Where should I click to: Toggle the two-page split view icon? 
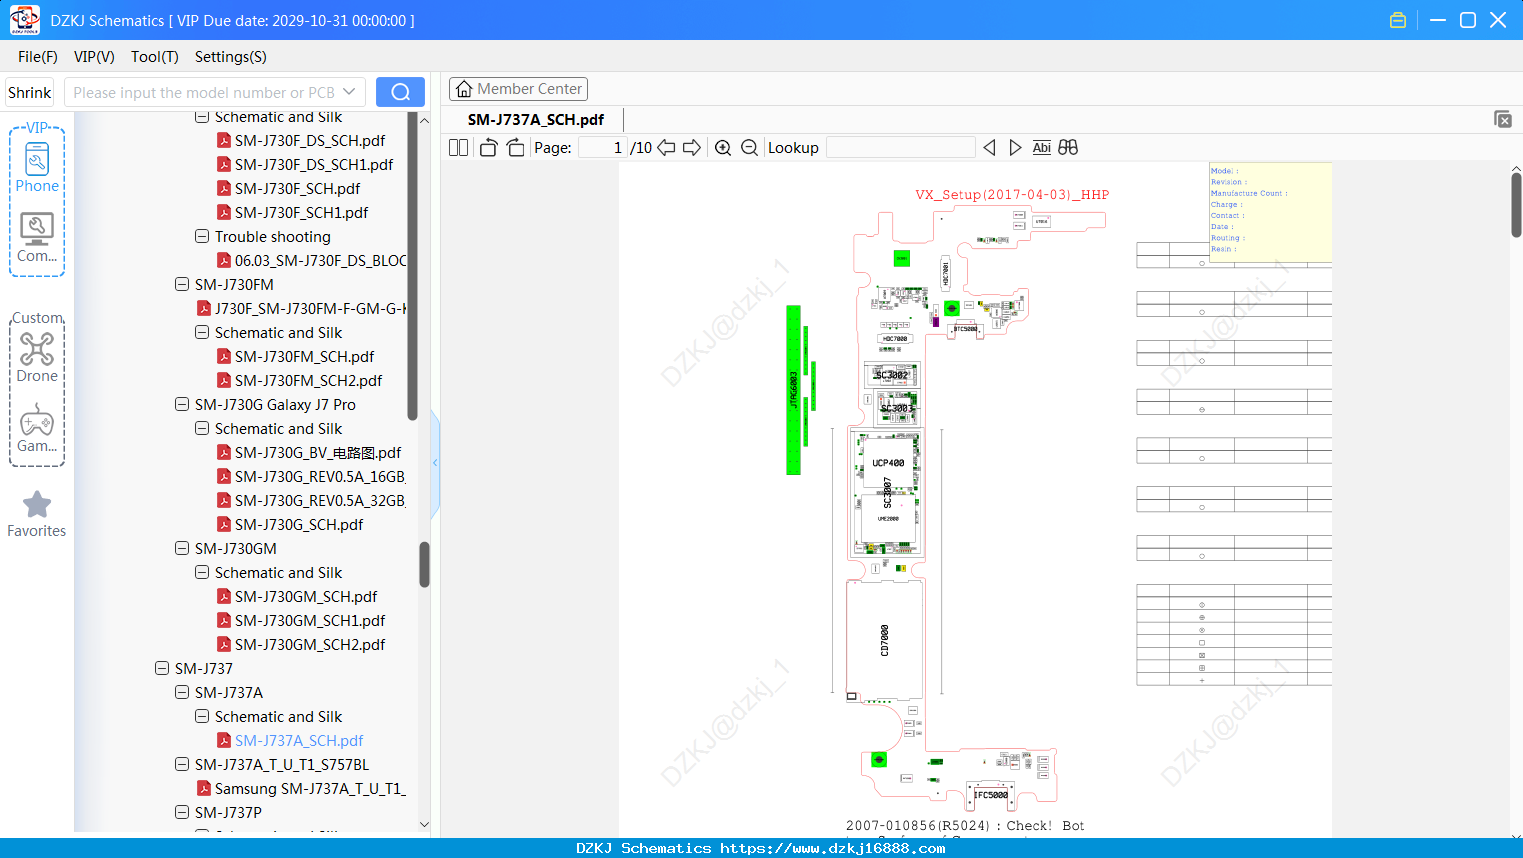(x=459, y=148)
